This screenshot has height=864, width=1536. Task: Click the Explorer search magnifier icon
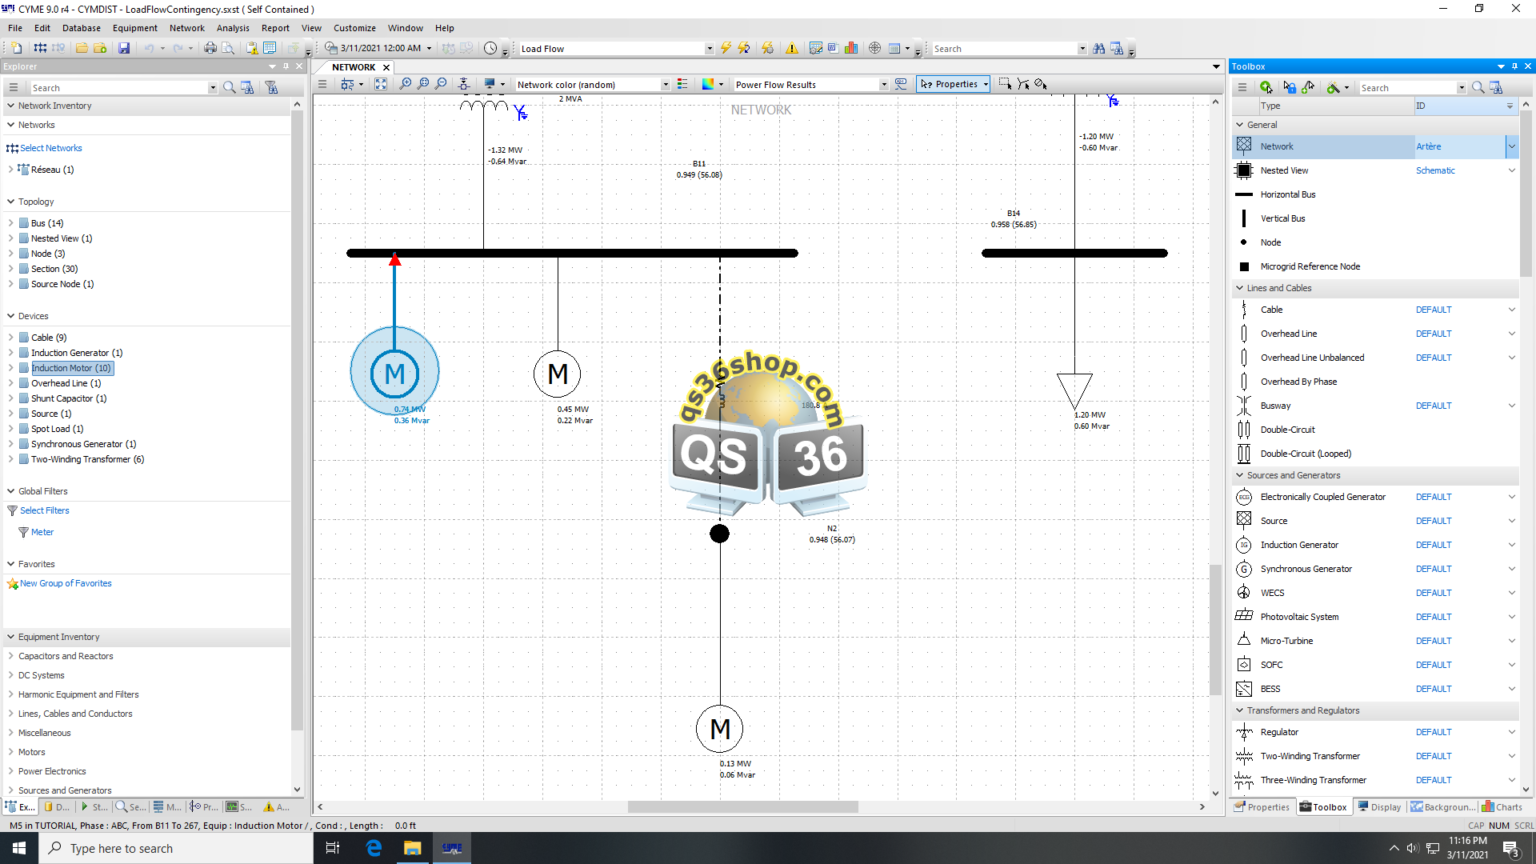pos(229,88)
